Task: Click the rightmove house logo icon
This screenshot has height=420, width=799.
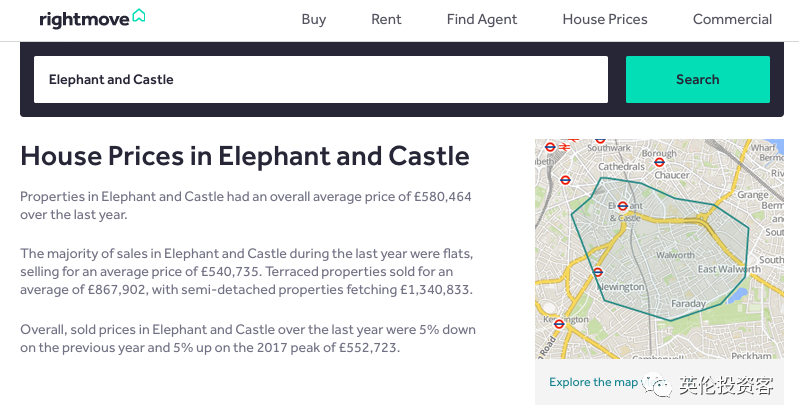Action: (139, 16)
